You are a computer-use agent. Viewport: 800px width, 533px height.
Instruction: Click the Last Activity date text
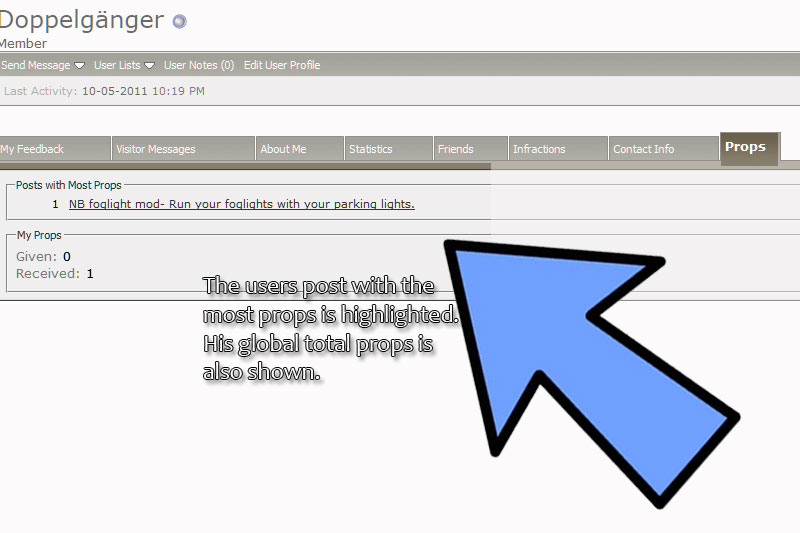click(x=143, y=91)
